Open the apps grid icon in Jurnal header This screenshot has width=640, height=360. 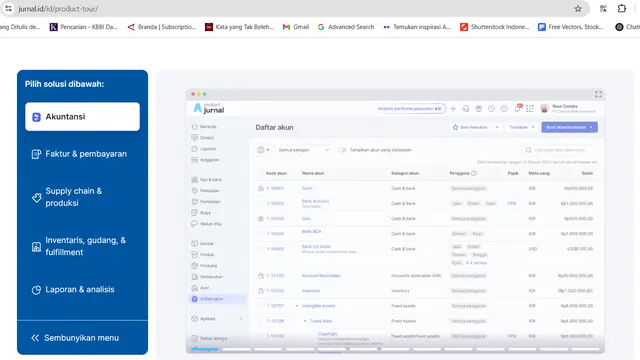click(530, 109)
